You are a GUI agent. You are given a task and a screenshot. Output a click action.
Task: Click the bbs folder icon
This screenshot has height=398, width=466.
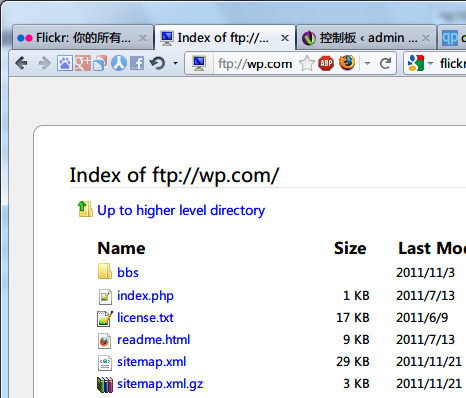(105, 271)
